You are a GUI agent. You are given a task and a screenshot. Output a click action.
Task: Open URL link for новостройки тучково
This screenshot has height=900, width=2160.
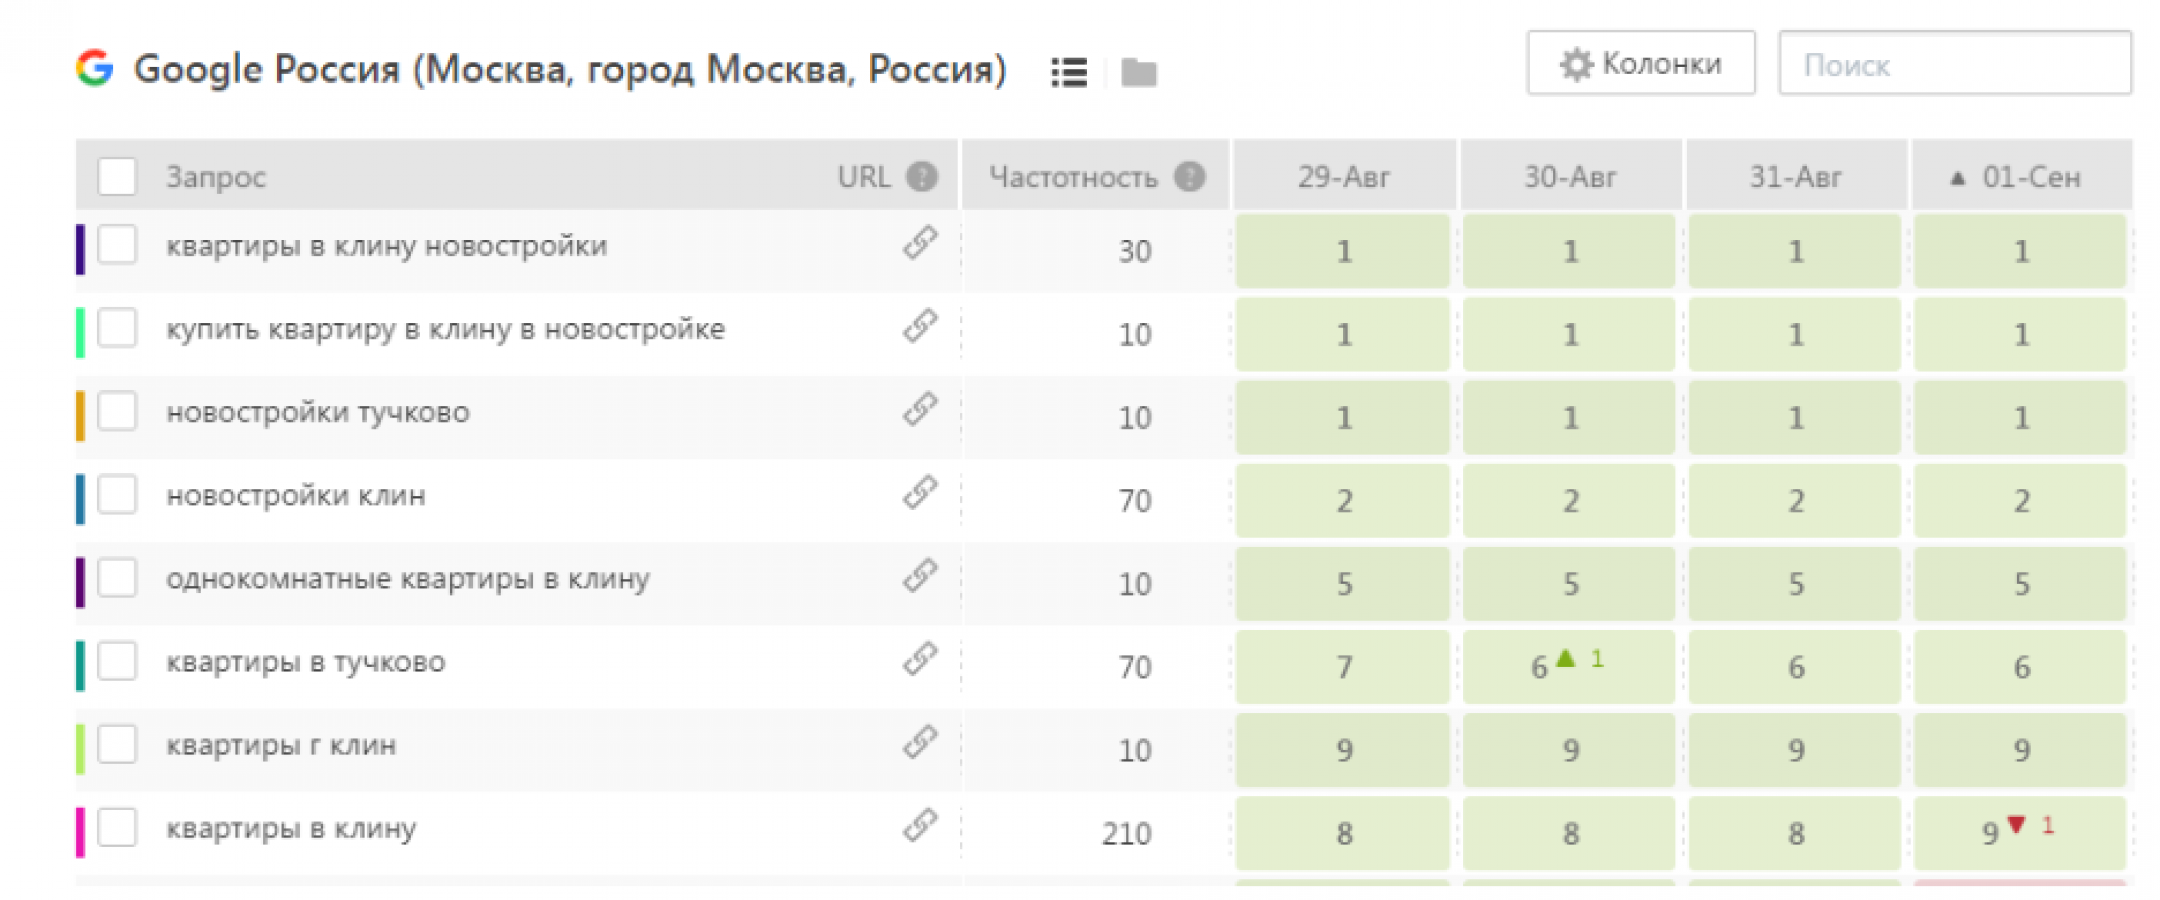point(920,409)
